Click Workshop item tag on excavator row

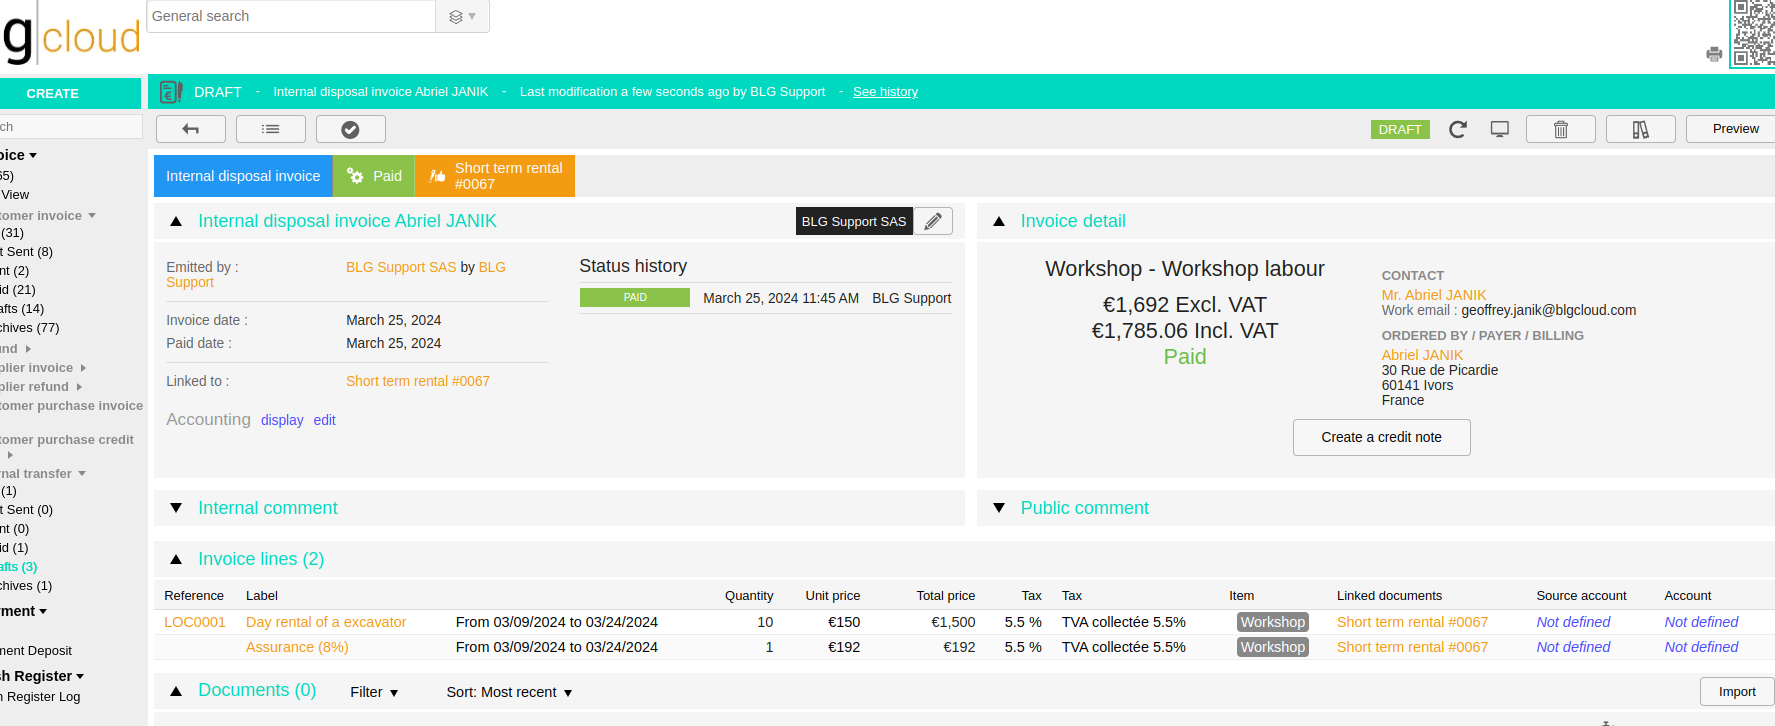[x=1272, y=622]
